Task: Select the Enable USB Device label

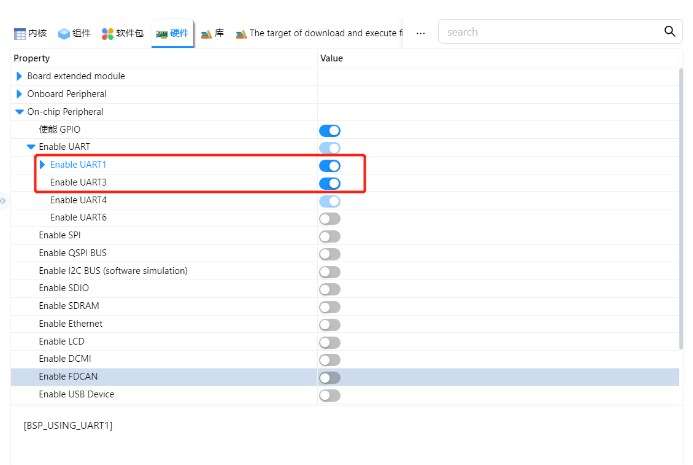Action: pos(76,394)
